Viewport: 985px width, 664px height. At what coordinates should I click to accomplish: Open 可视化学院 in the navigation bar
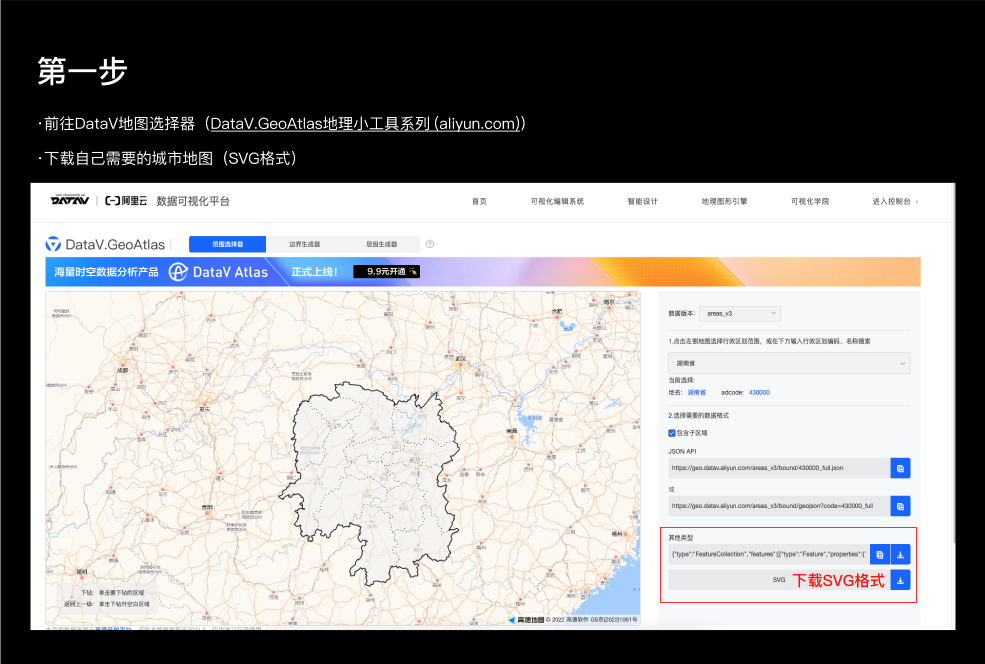pos(810,202)
